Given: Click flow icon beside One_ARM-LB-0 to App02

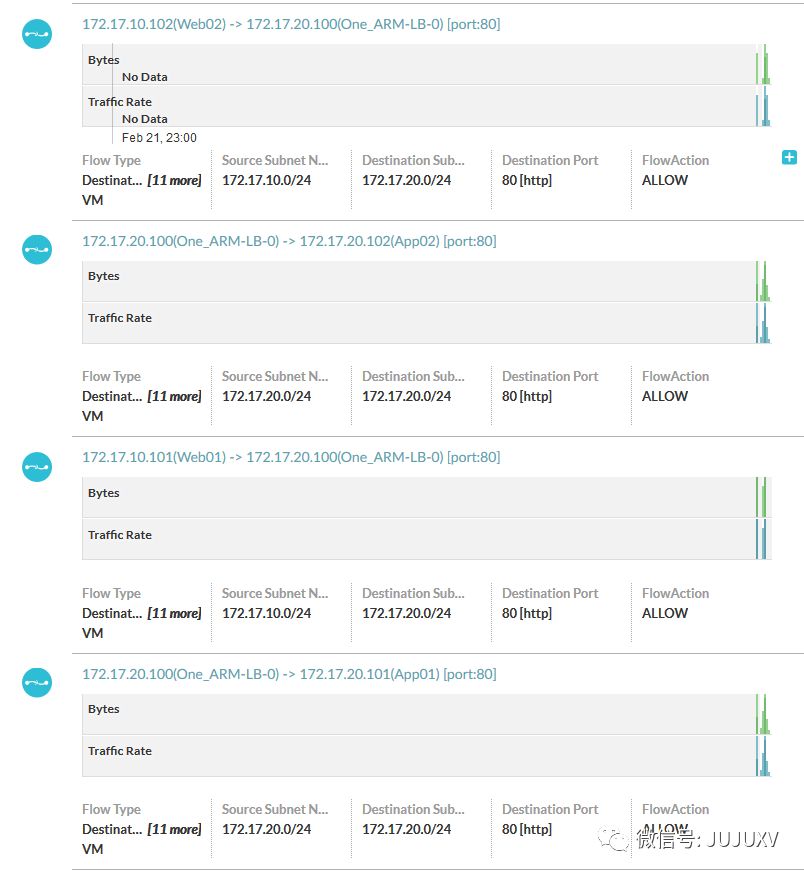Looking at the screenshot, I should tap(37, 249).
